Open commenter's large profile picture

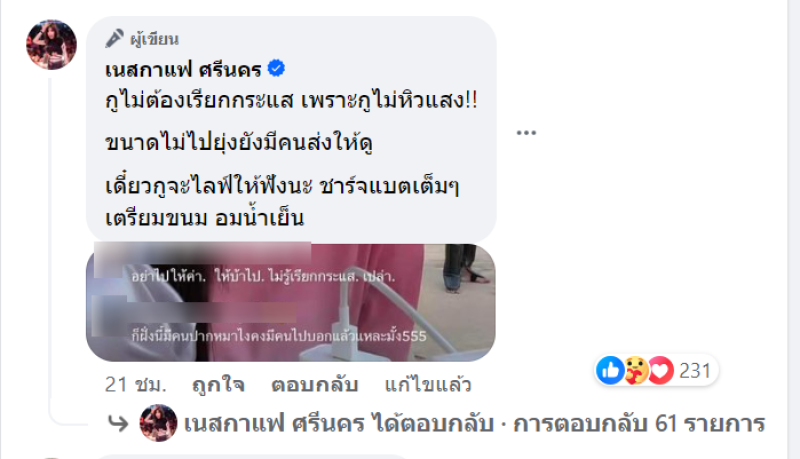pos(52,45)
